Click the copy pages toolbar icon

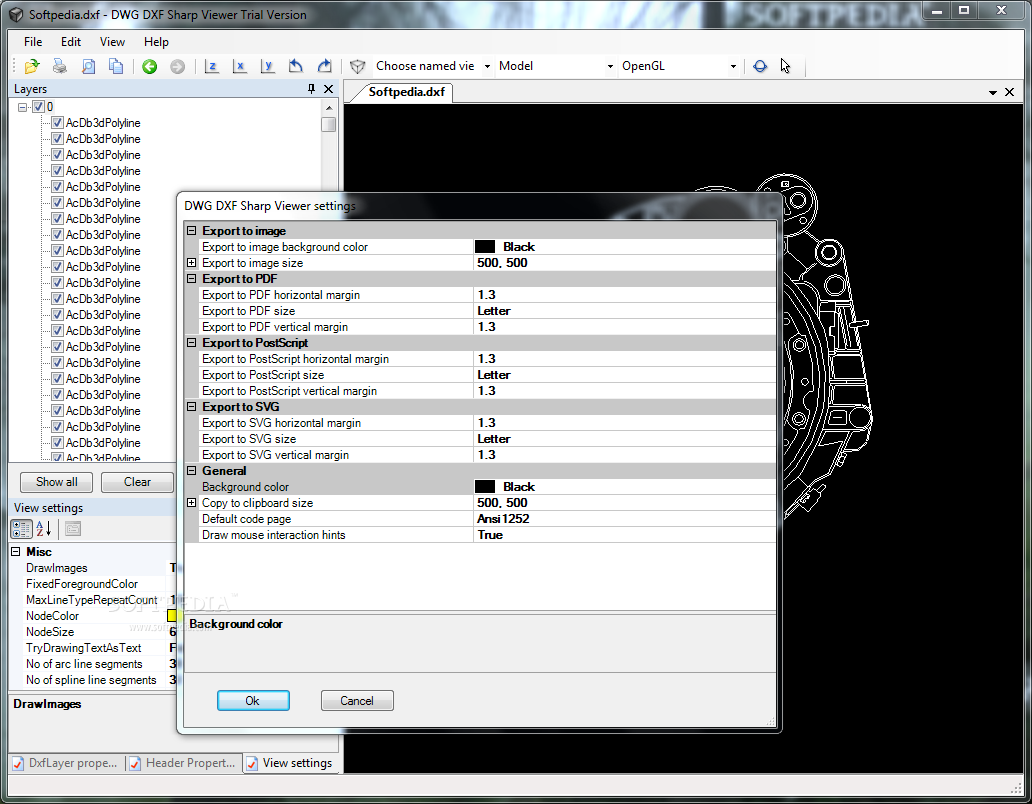tap(116, 66)
